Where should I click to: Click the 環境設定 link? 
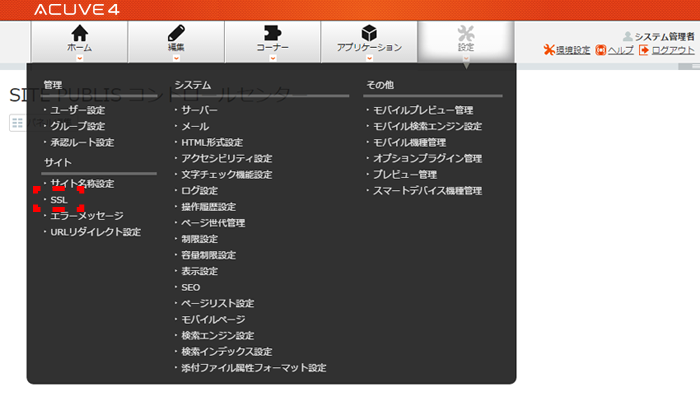[573, 50]
